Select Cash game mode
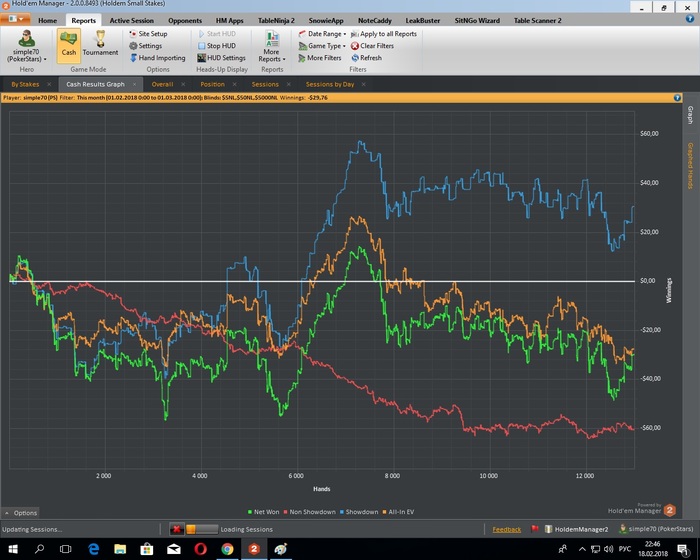700x560 pixels. (69, 45)
